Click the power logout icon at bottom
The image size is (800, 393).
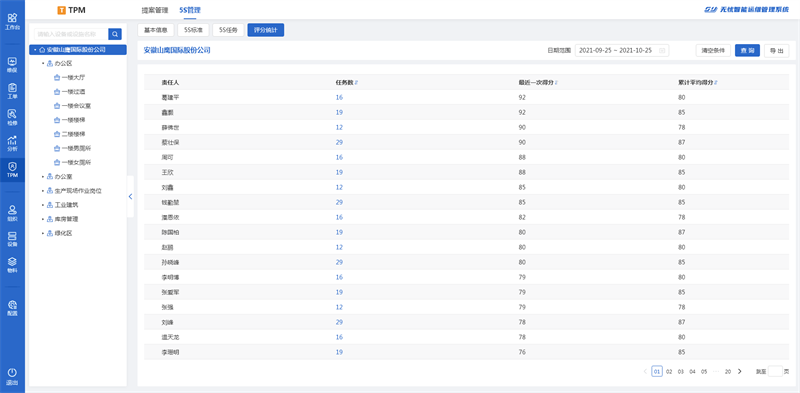pos(12,373)
